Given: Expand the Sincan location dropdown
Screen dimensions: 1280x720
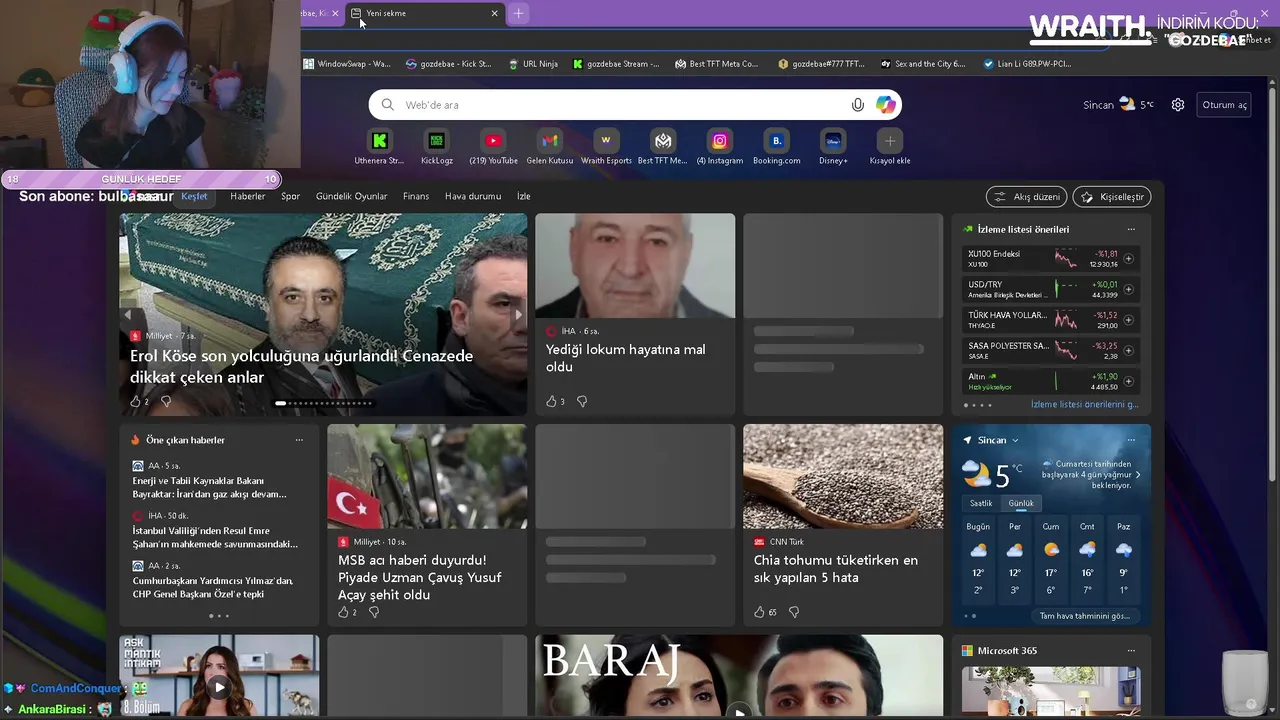Looking at the screenshot, I should point(1015,440).
